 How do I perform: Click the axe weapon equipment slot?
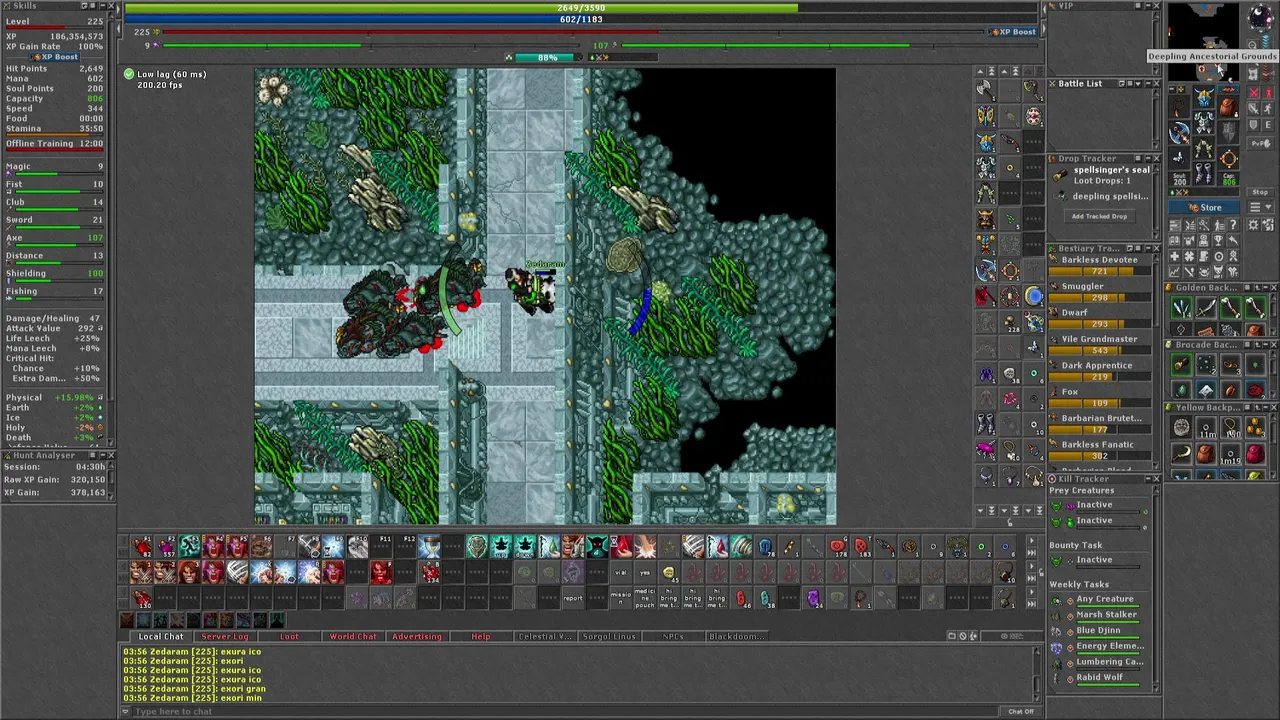click(1179, 132)
